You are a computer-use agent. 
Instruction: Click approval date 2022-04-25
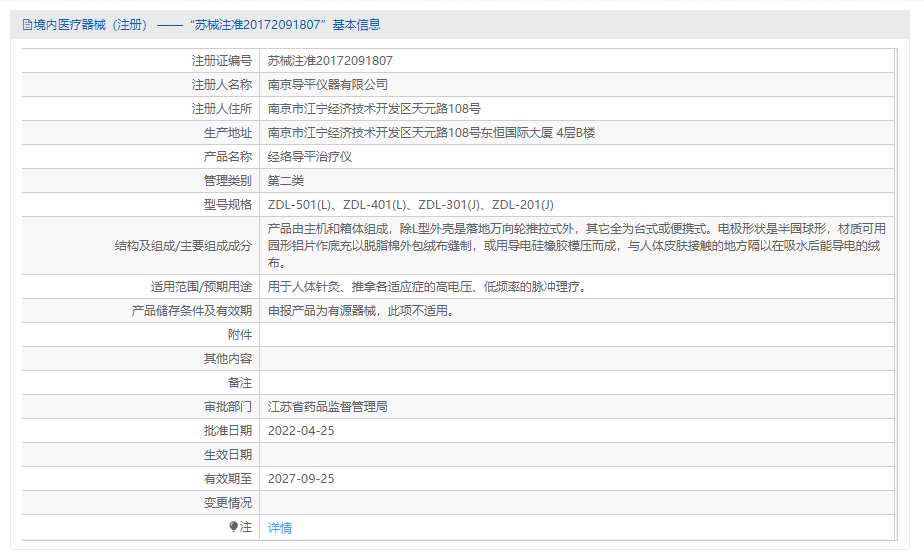pyautogui.click(x=301, y=430)
